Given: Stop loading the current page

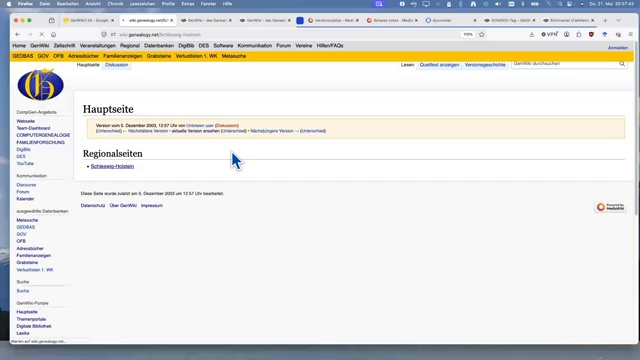Looking at the screenshot, I should tap(41, 35).
